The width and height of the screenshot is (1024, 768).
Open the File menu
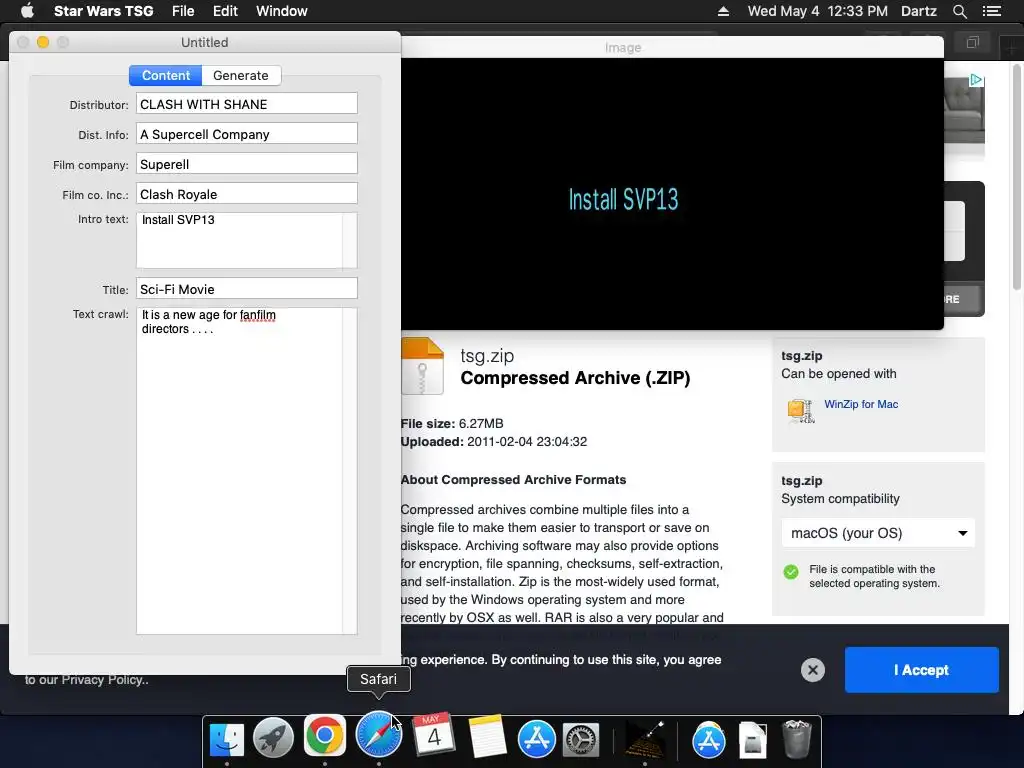coord(183,11)
